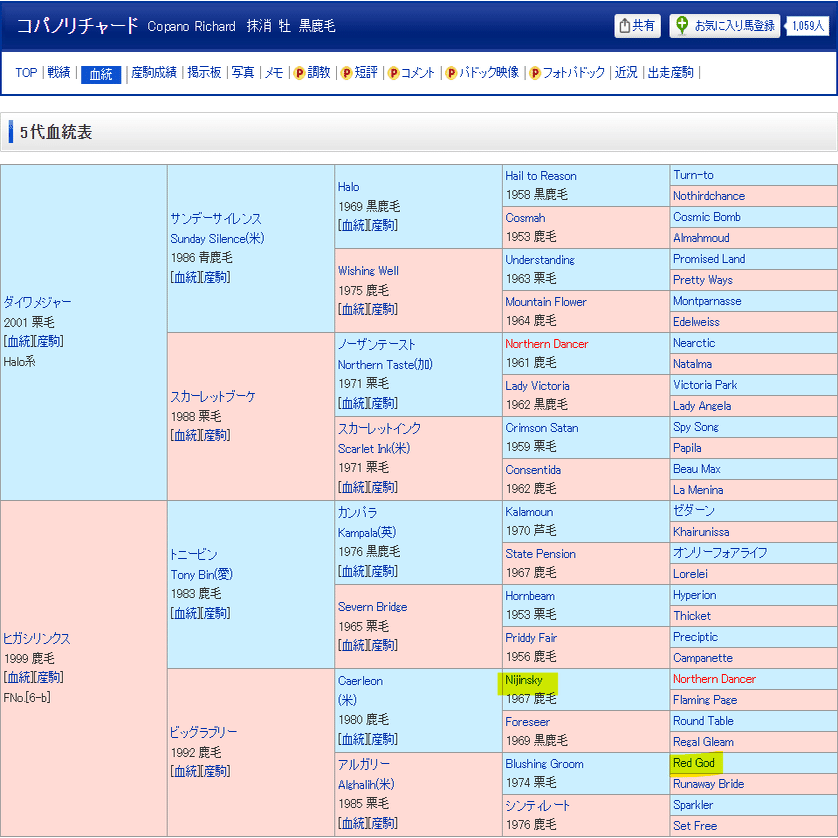The width and height of the screenshot is (838, 838).
Task: Click the green pin favorite-horse icon
Action: click(x=682, y=25)
